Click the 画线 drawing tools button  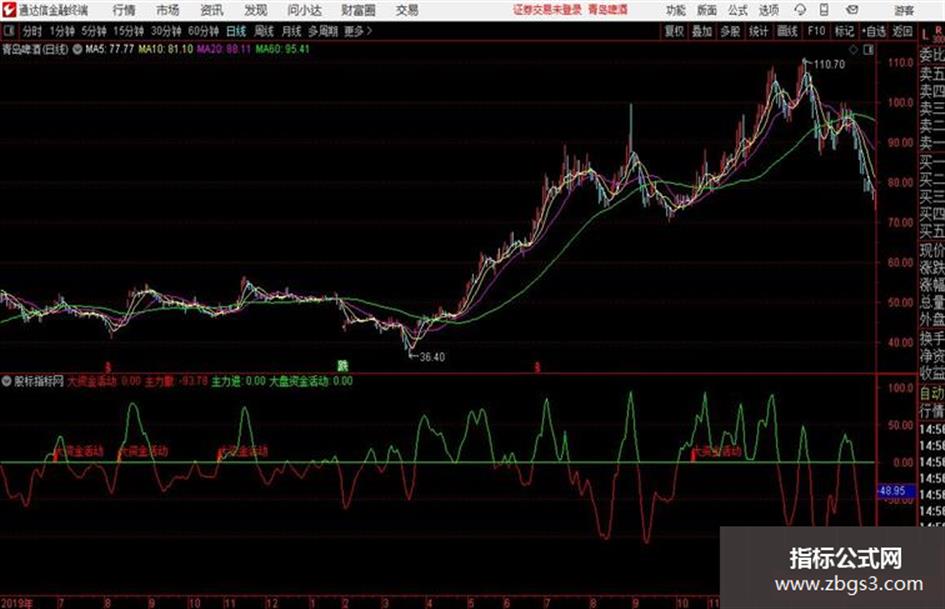(787, 31)
